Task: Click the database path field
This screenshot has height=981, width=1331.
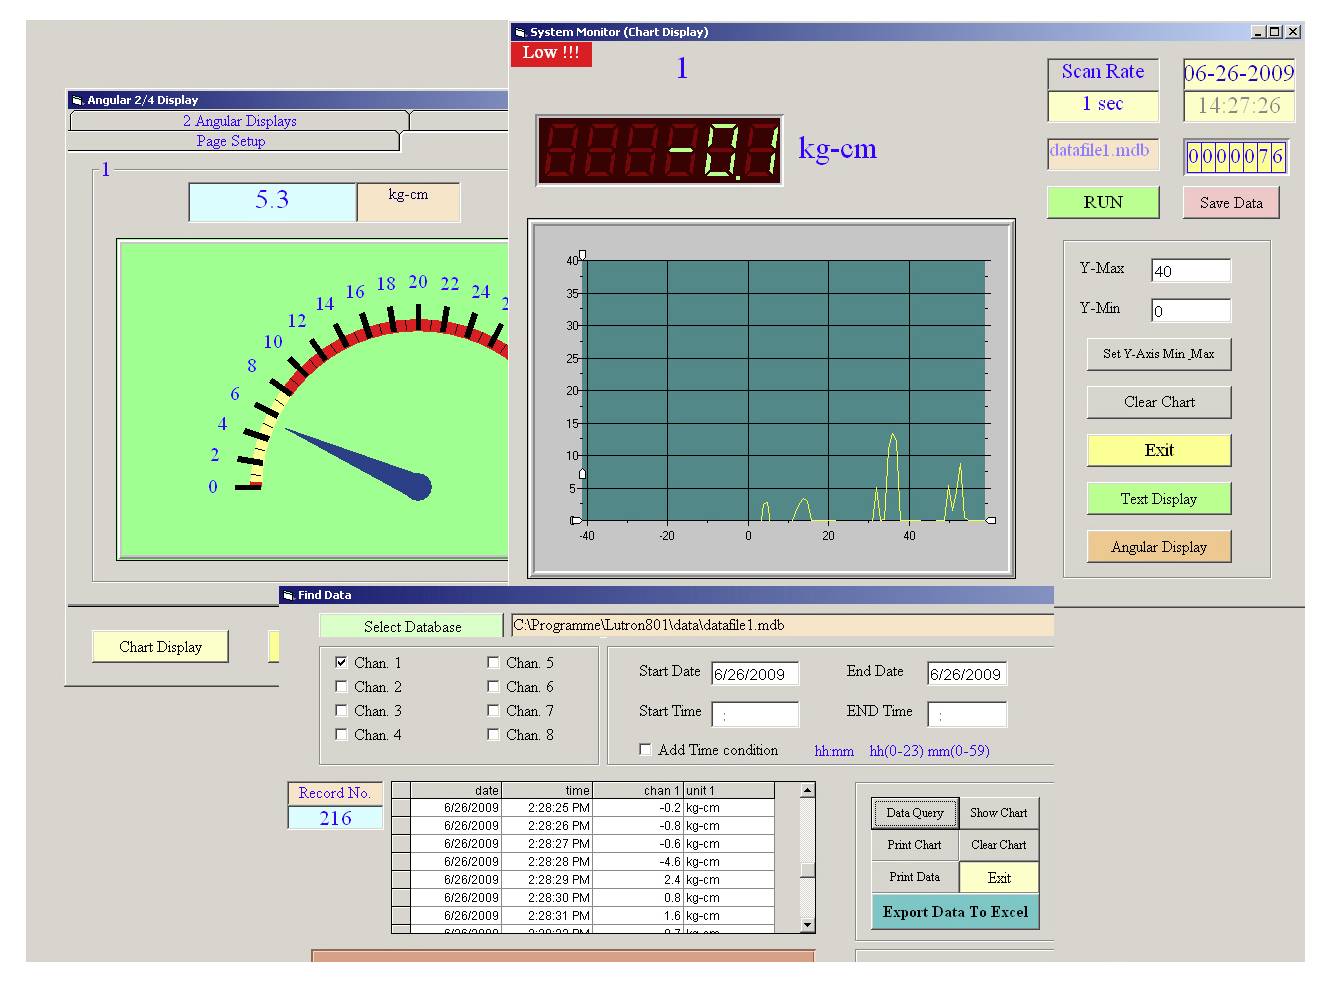Action: [x=782, y=626]
